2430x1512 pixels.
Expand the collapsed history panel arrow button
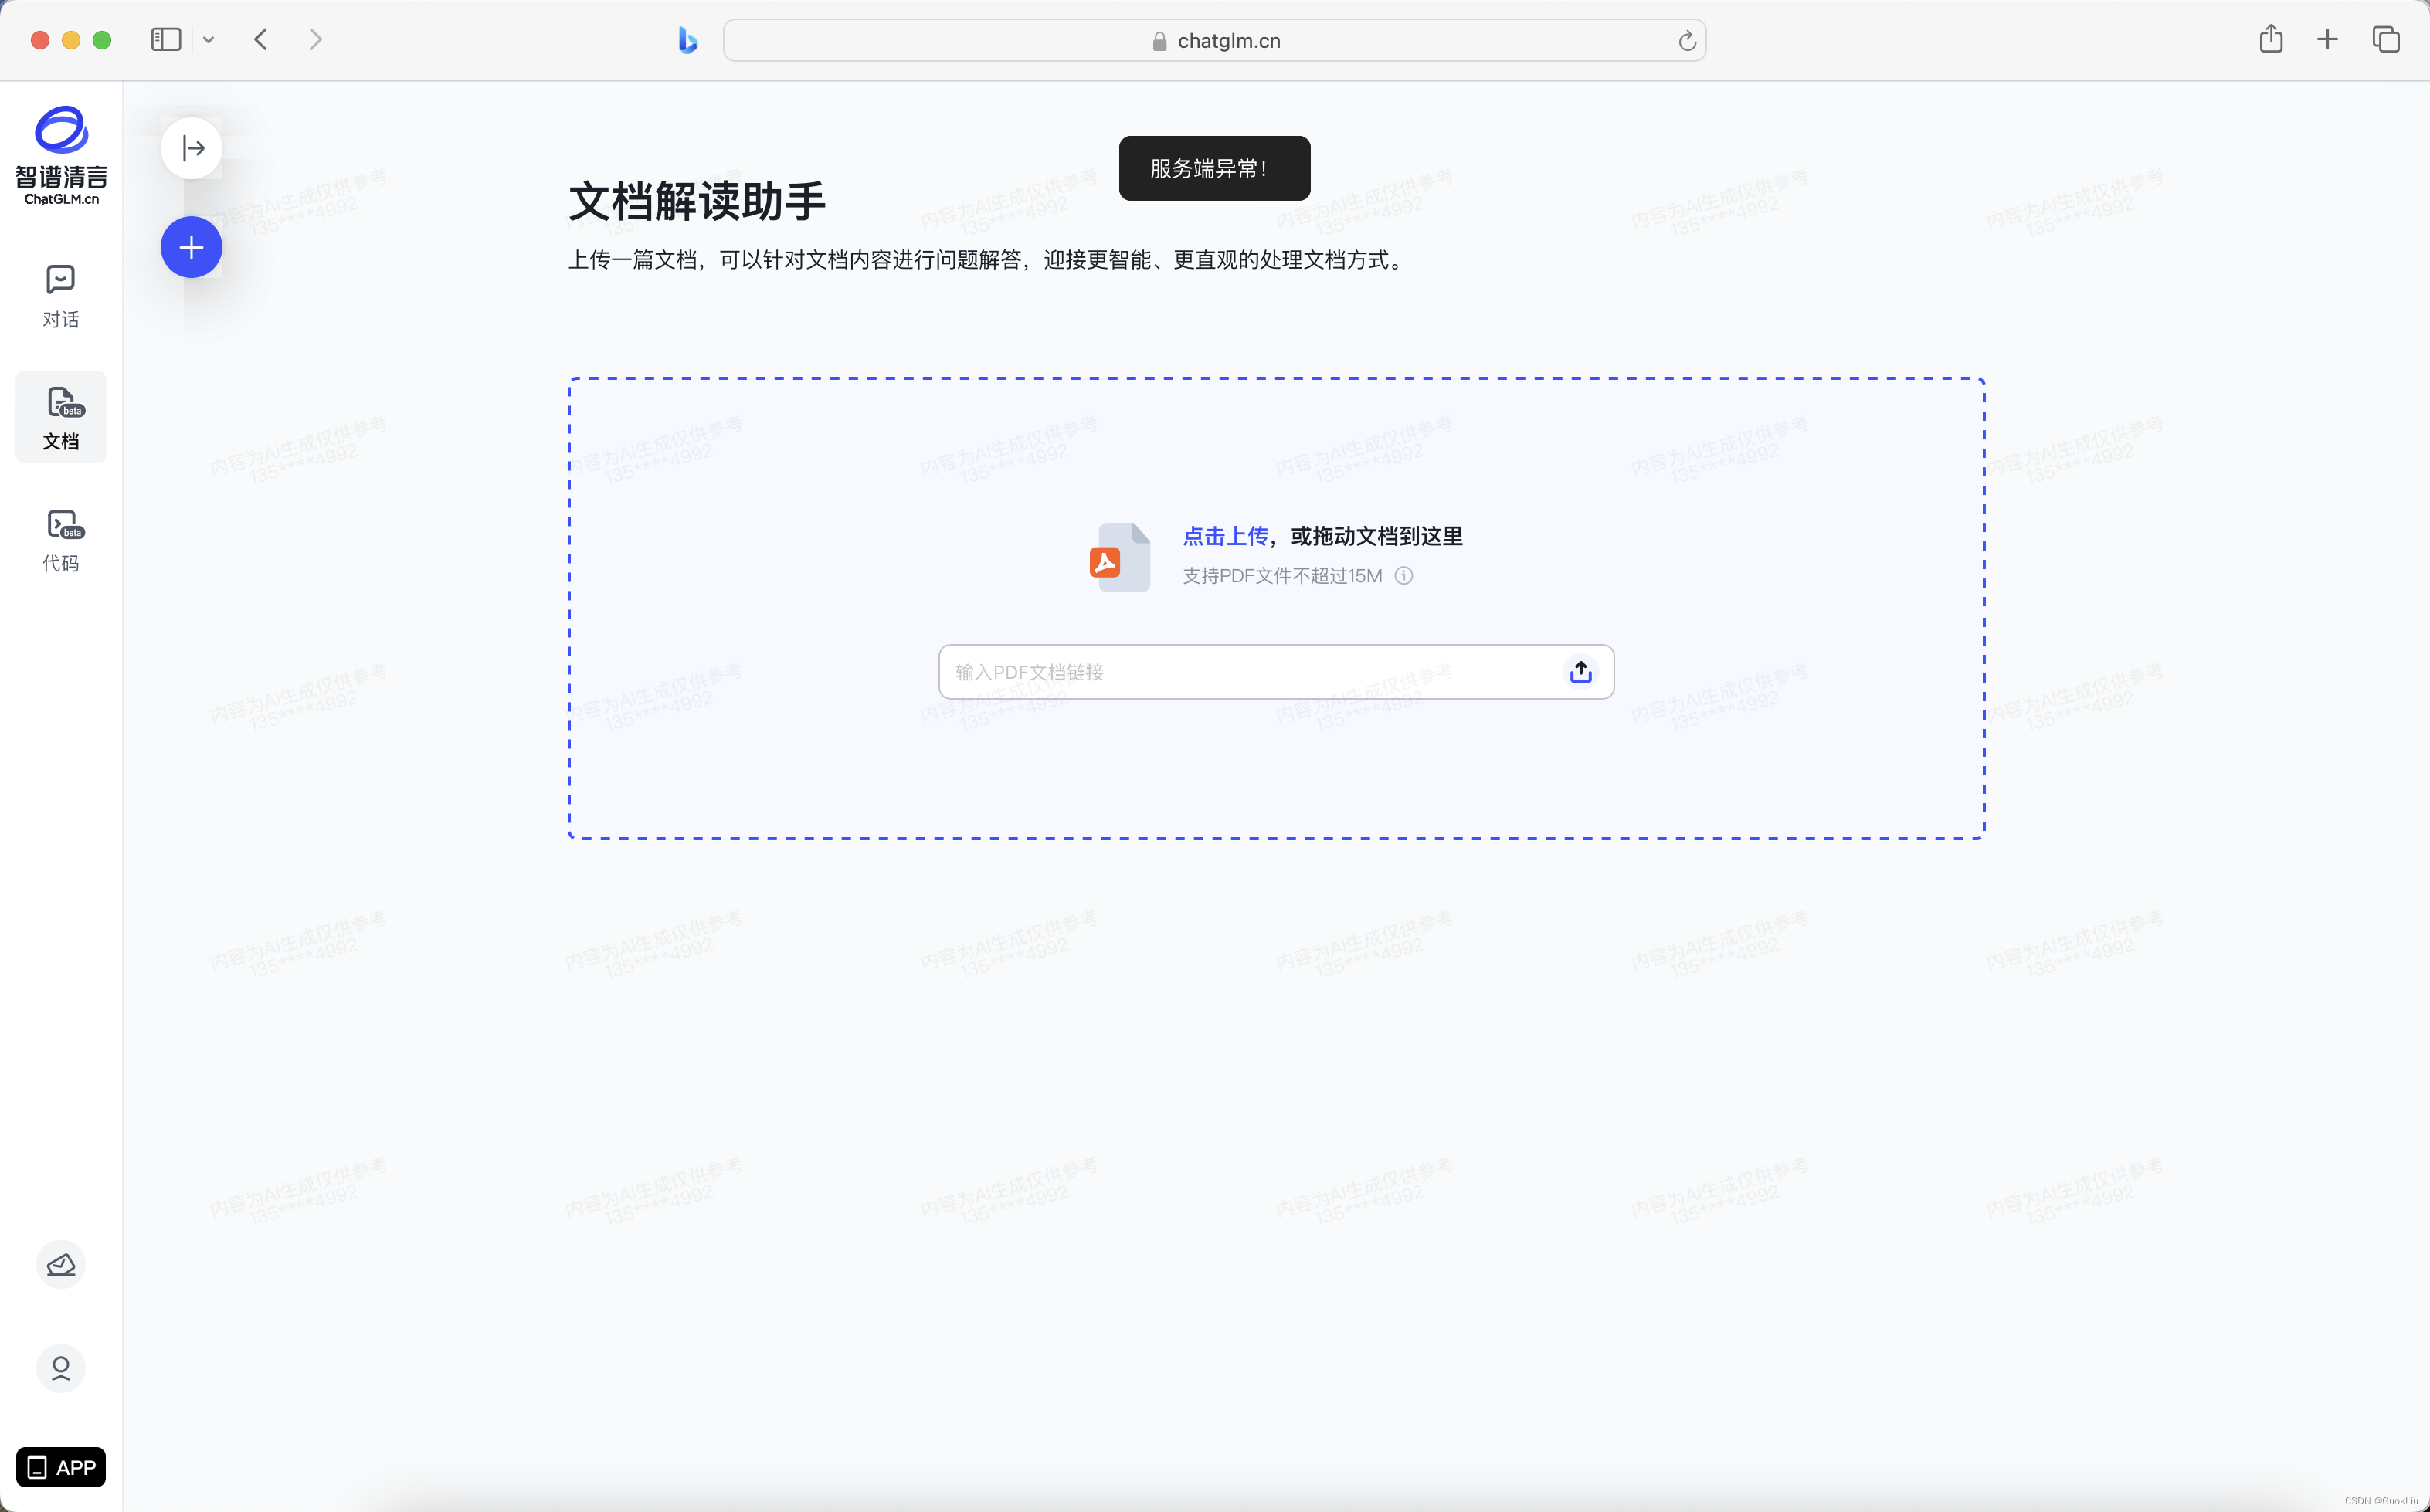tap(192, 148)
